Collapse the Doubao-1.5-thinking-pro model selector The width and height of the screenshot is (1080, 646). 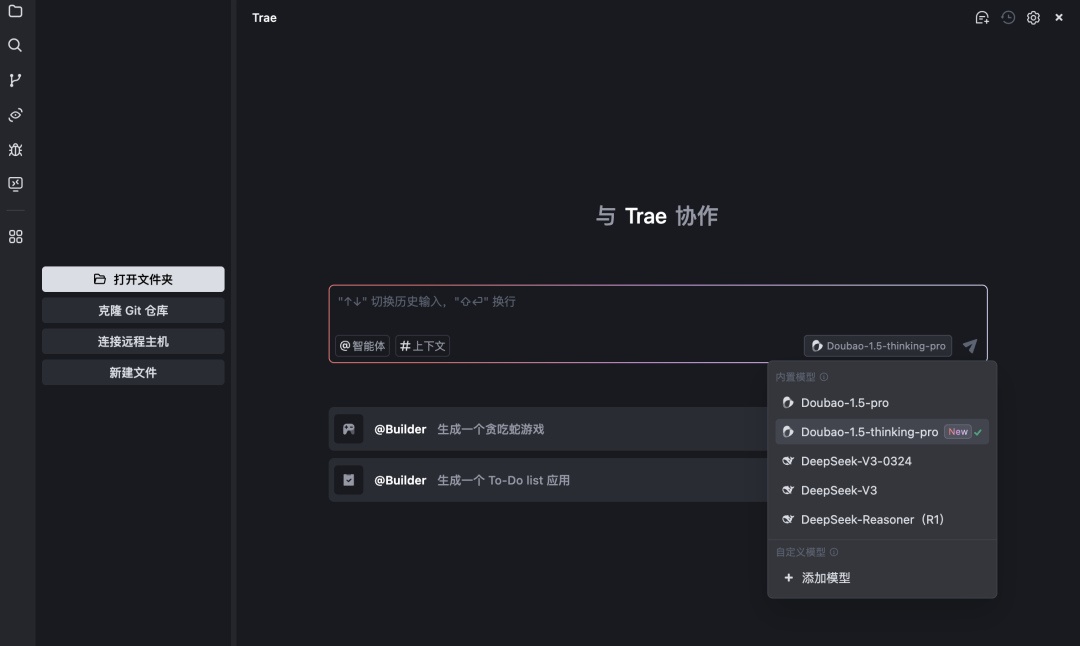[x=877, y=346]
